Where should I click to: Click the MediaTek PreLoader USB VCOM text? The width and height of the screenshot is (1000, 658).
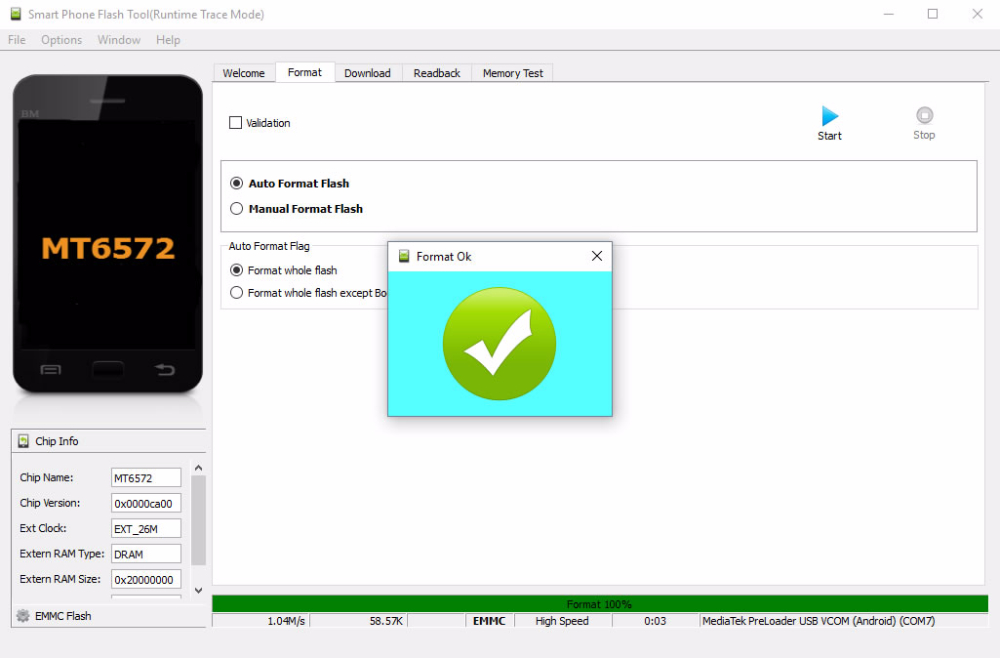pos(818,621)
